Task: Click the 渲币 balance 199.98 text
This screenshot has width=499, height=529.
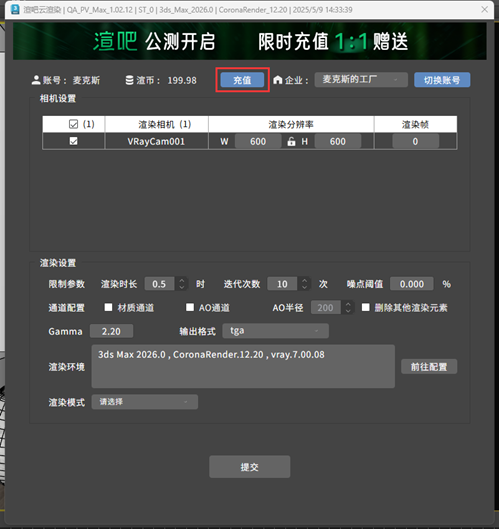Action: [x=182, y=80]
